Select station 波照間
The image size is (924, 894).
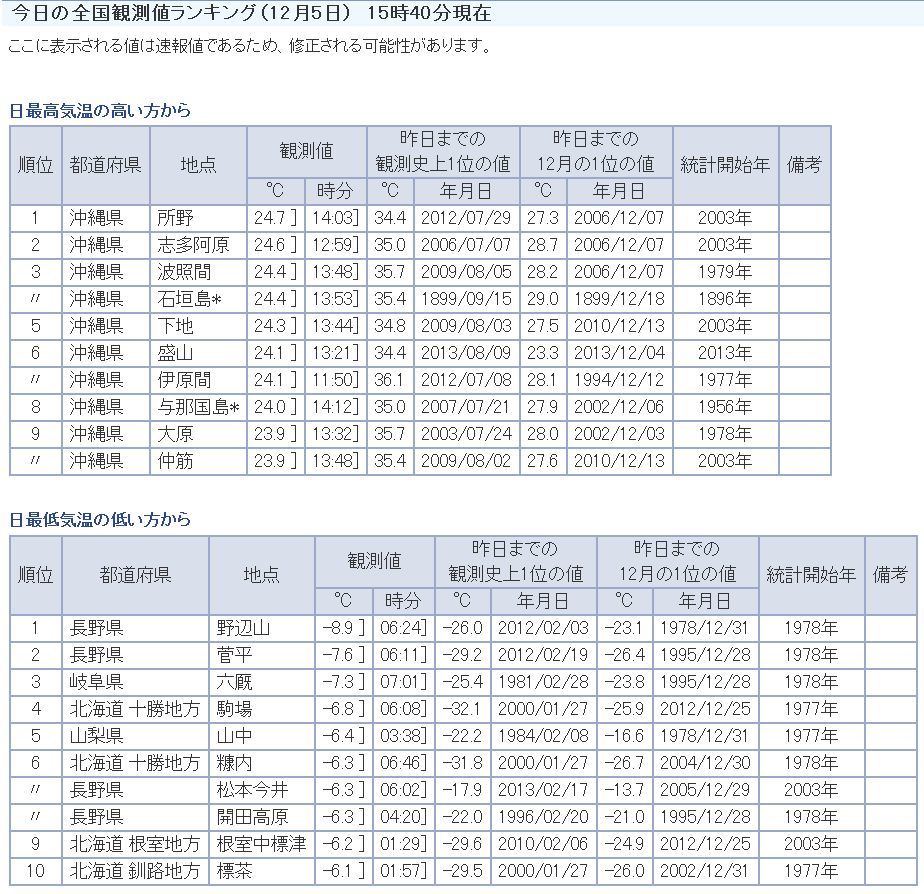184,272
